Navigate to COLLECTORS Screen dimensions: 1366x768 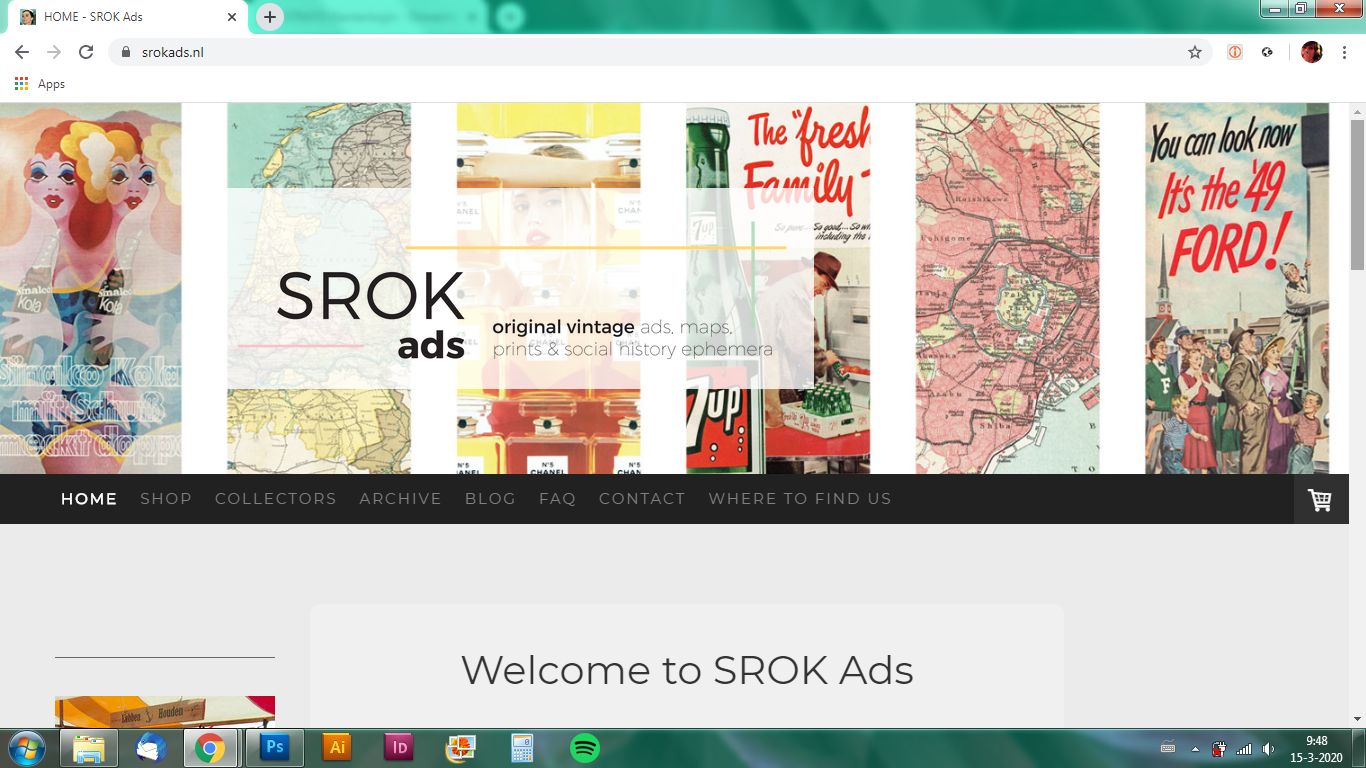(x=276, y=499)
